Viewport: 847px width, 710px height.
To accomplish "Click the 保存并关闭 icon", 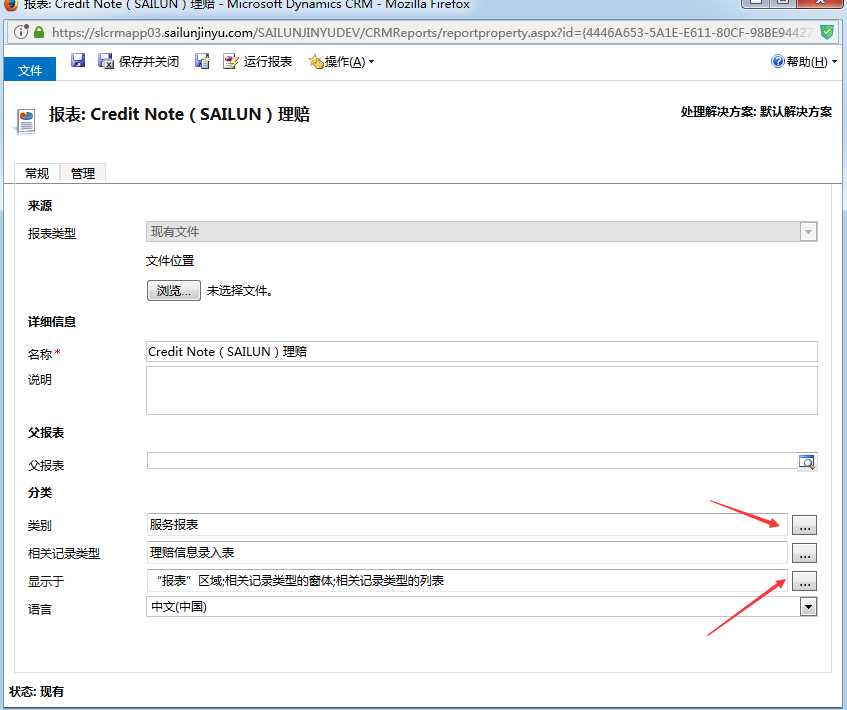I will pyautogui.click(x=106, y=62).
